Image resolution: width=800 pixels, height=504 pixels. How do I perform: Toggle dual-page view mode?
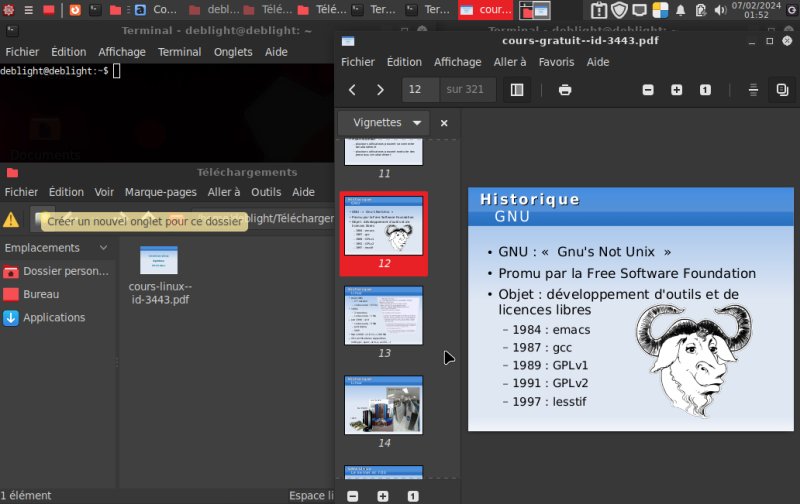click(782, 90)
